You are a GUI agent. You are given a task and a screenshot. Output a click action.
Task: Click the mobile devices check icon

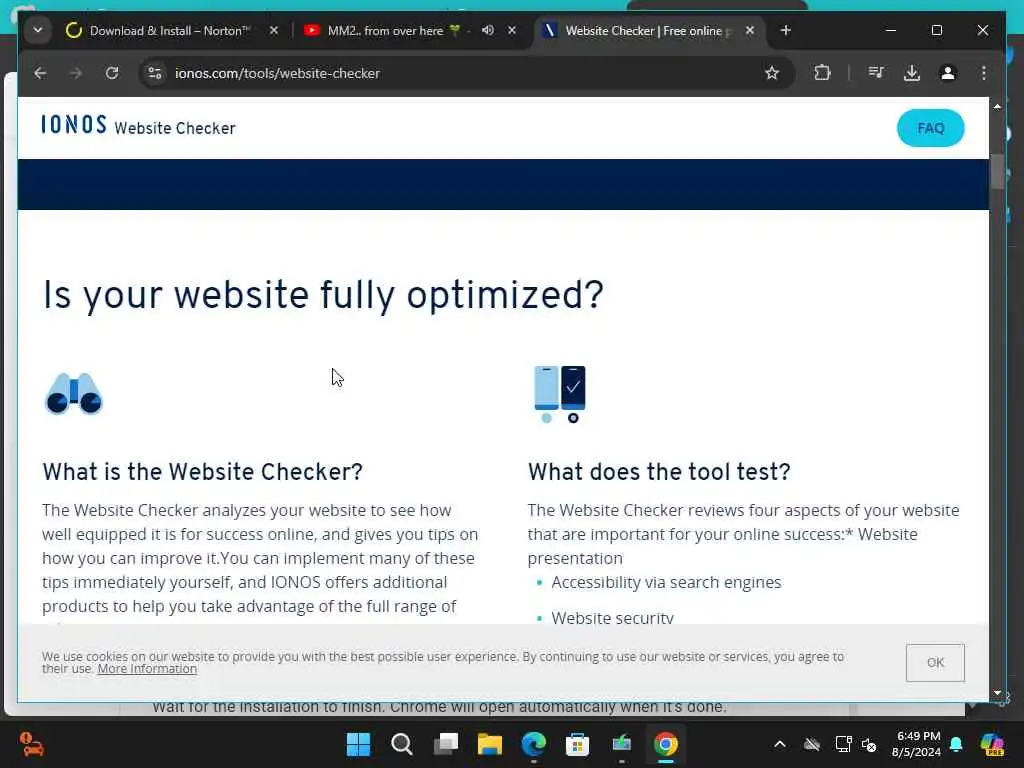point(560,394)
